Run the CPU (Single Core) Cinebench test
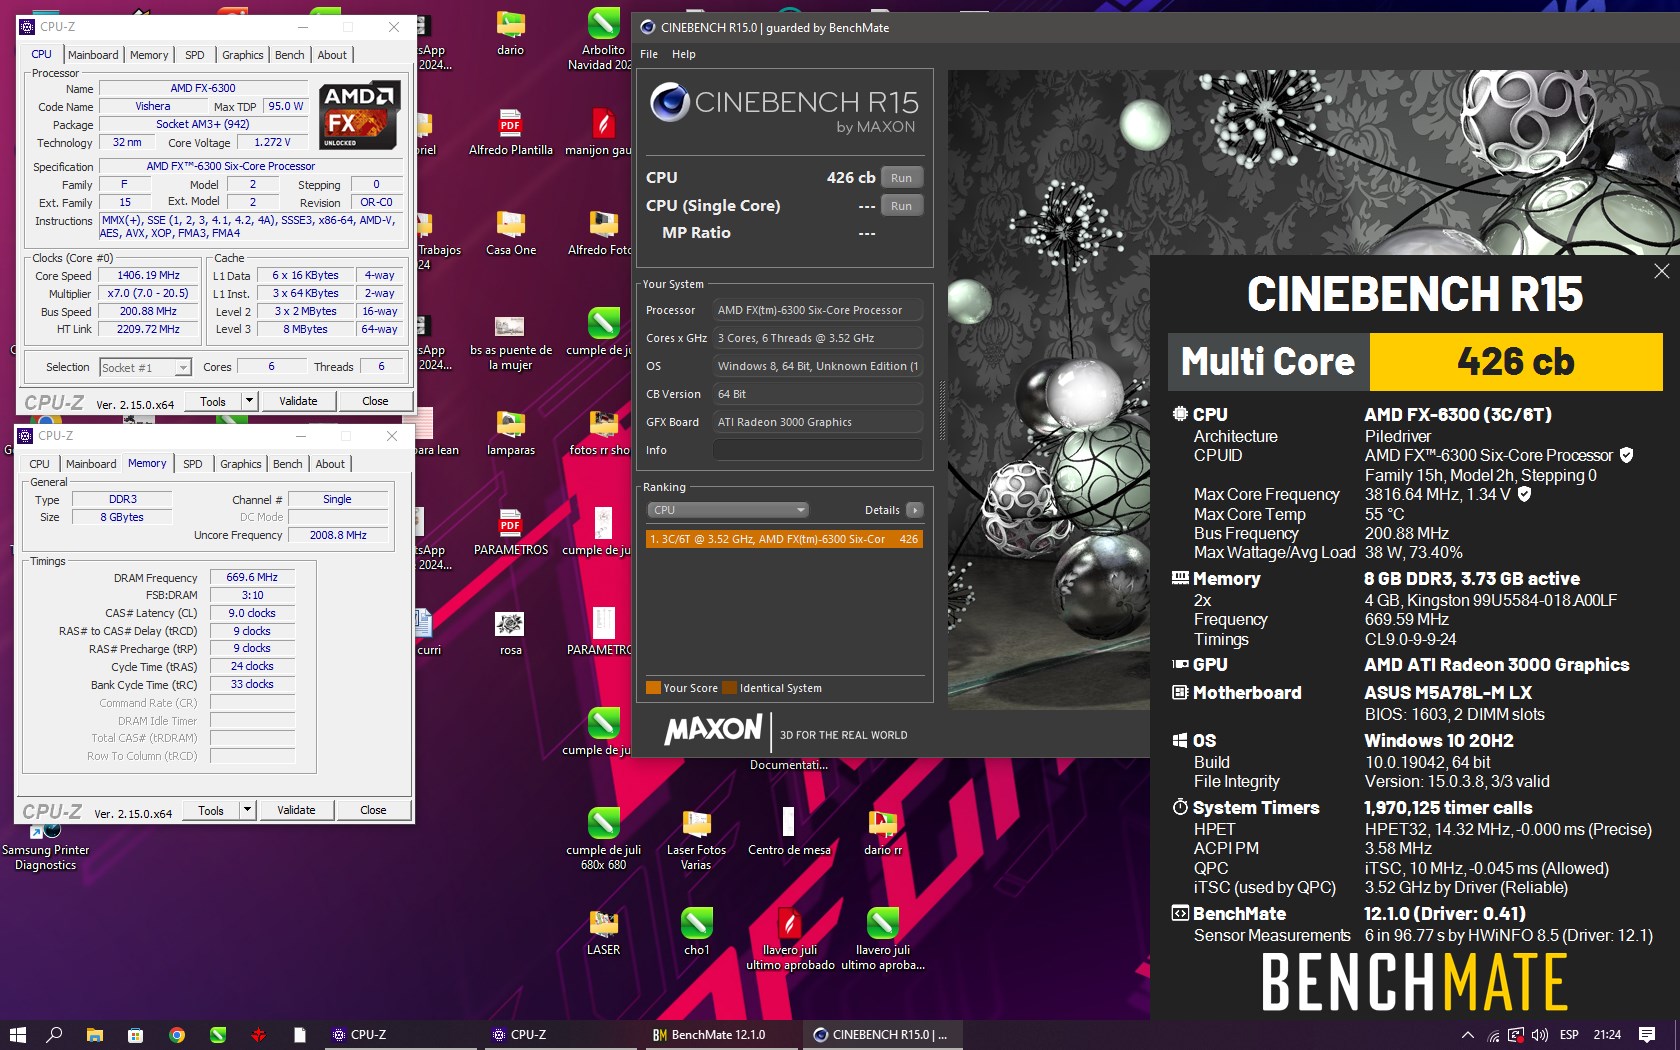This screenshot has width=1680, height=1050. point(901,206)
